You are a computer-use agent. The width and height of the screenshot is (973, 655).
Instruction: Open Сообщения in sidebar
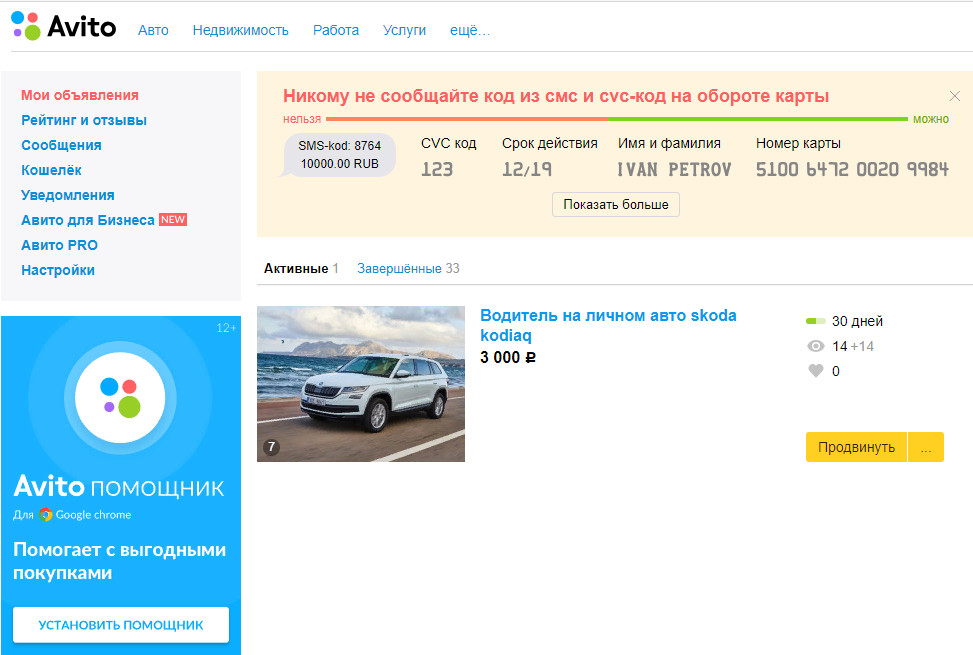[x=61, y=145]
